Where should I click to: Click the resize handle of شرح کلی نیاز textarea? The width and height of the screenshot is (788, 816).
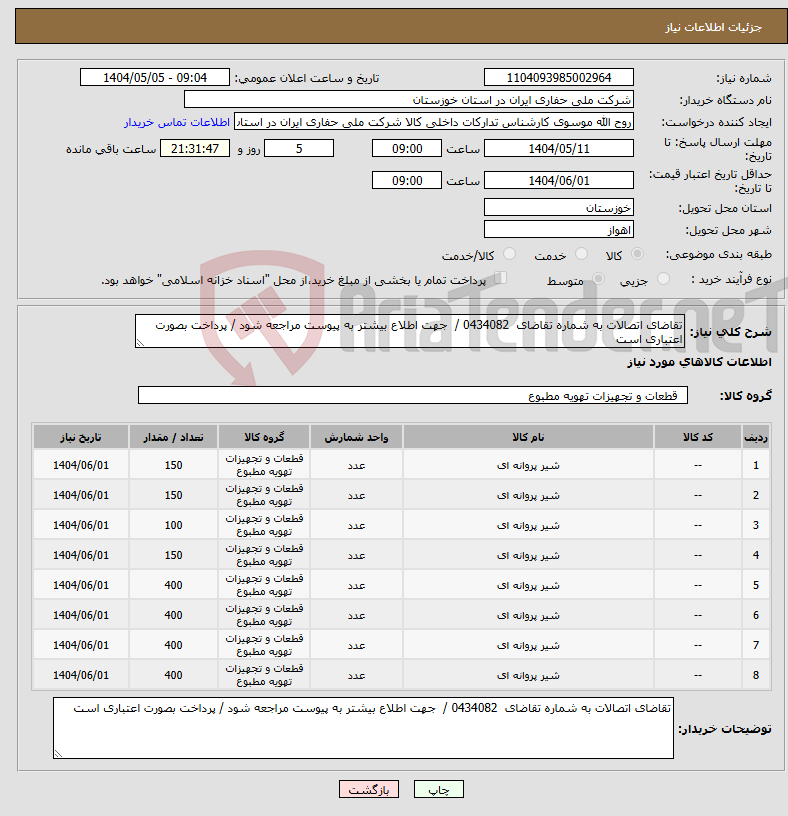click(x=139, y=342)
